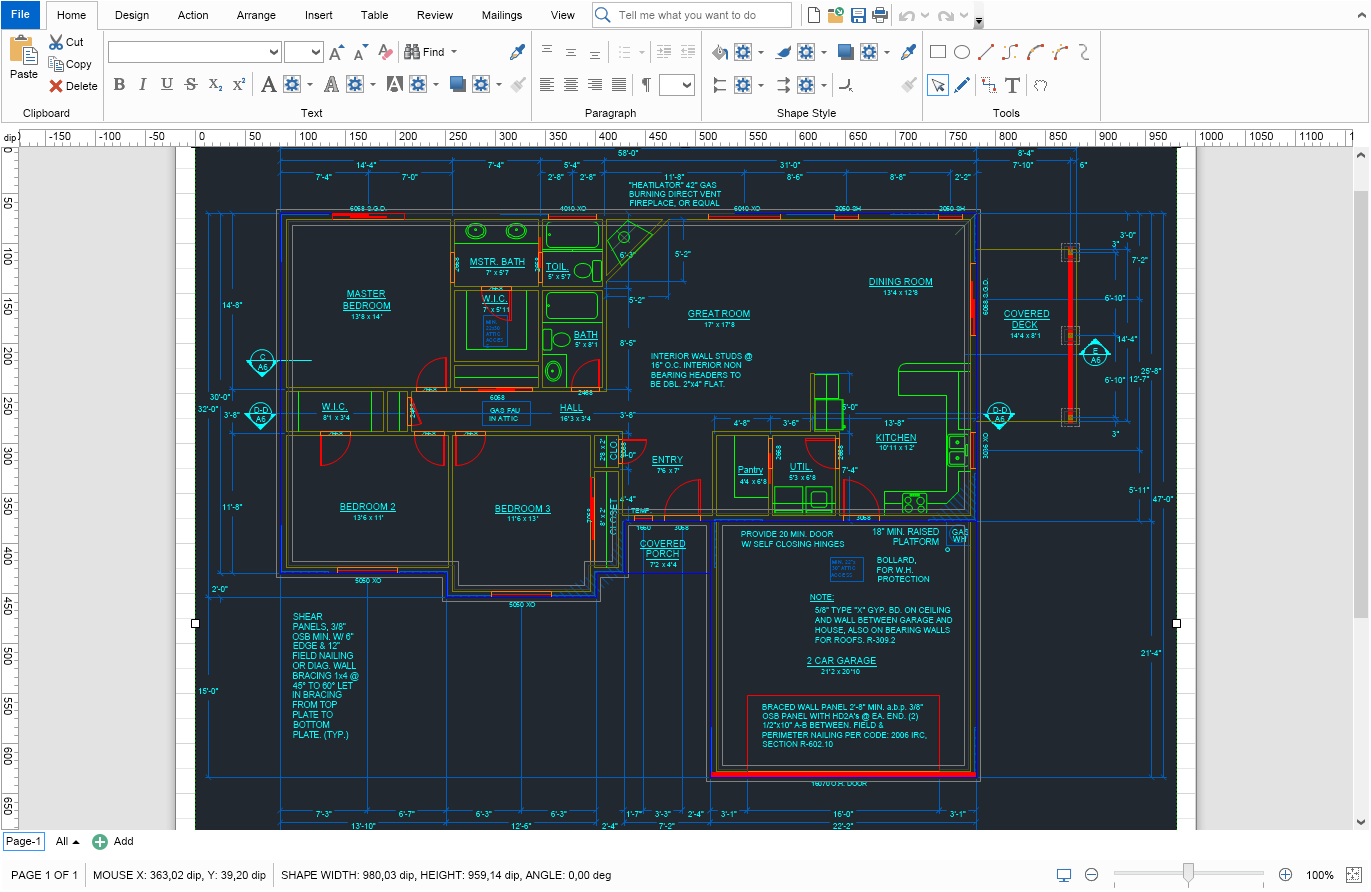Justify paragraph text

619,85
